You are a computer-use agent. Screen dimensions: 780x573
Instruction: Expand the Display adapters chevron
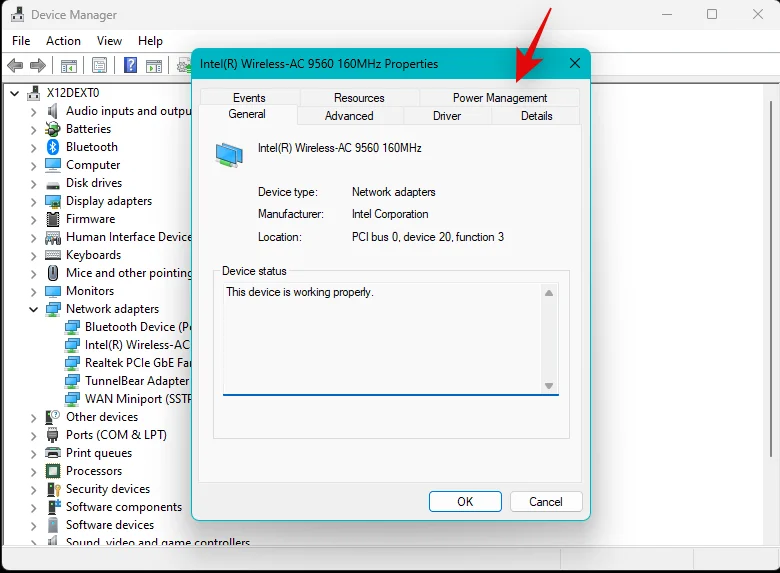point(33,201)
